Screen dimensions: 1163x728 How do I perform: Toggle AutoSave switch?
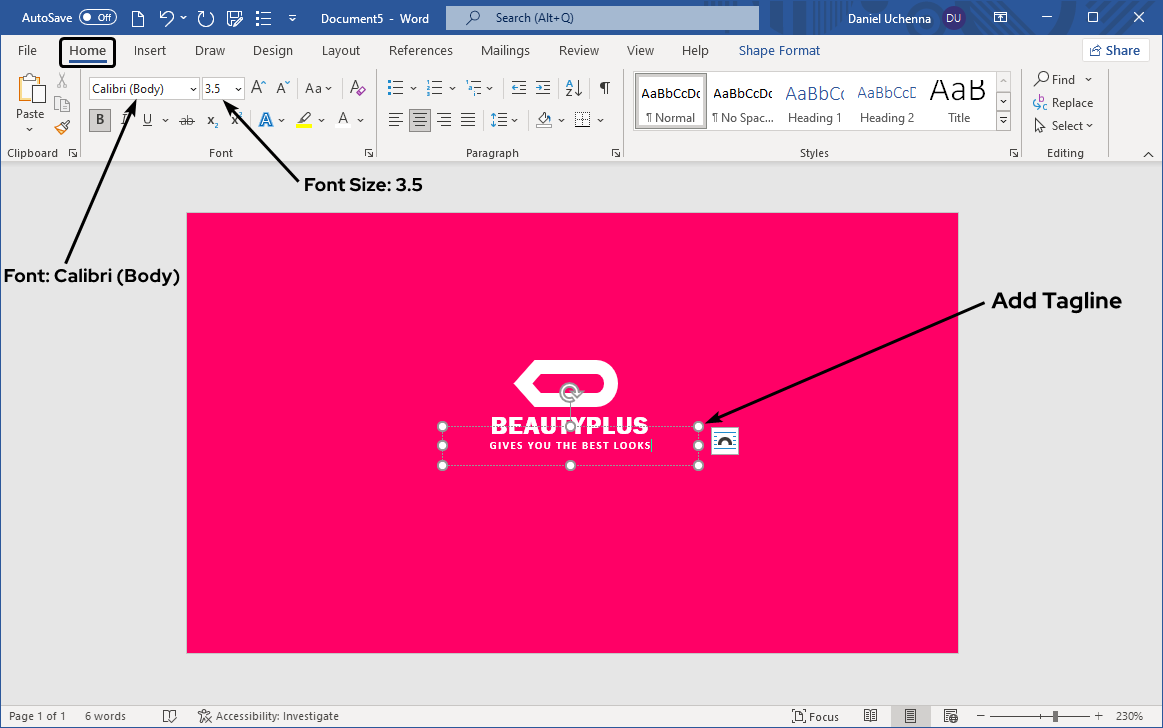(x=97, y=18)
